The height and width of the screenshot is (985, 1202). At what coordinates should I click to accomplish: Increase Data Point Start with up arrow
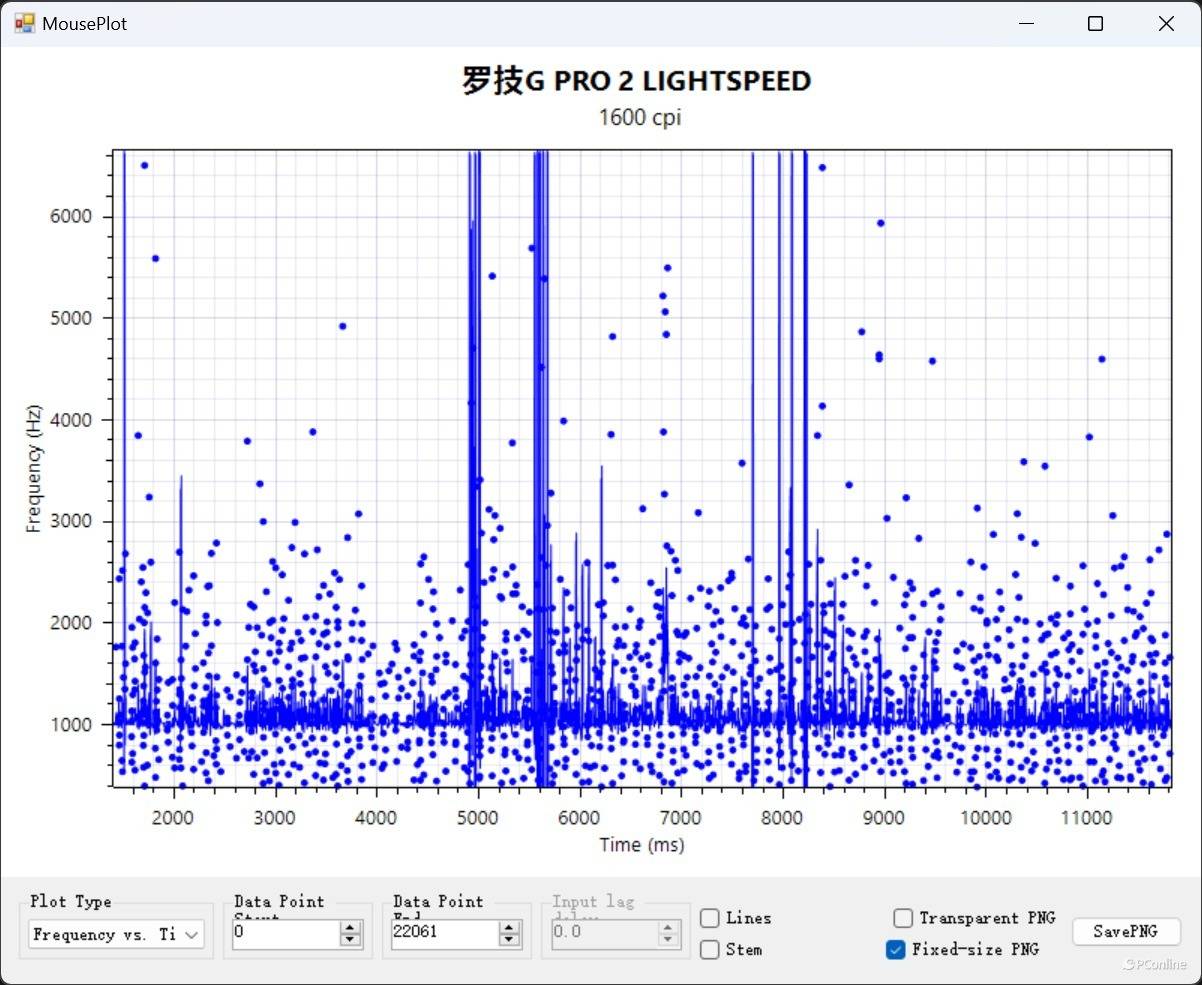[350, 928]
